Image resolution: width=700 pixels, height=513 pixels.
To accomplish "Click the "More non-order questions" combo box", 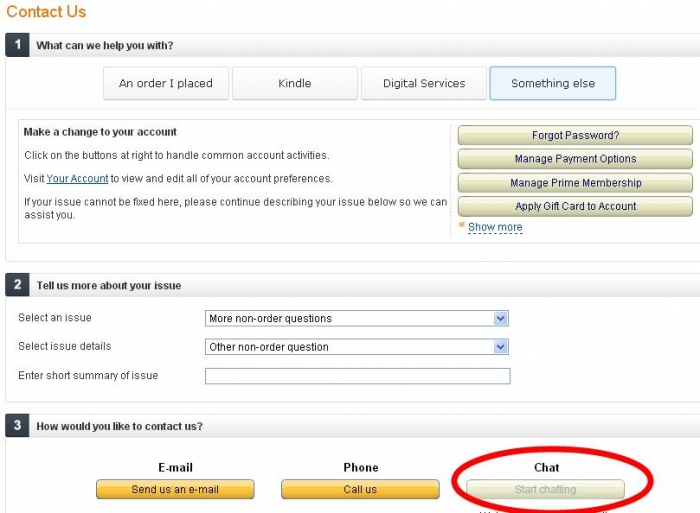I will tap(357, 318).
